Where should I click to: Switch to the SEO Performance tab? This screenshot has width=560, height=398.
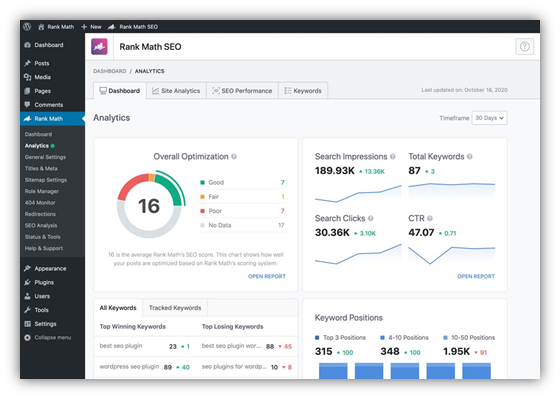tap(242, 91)
